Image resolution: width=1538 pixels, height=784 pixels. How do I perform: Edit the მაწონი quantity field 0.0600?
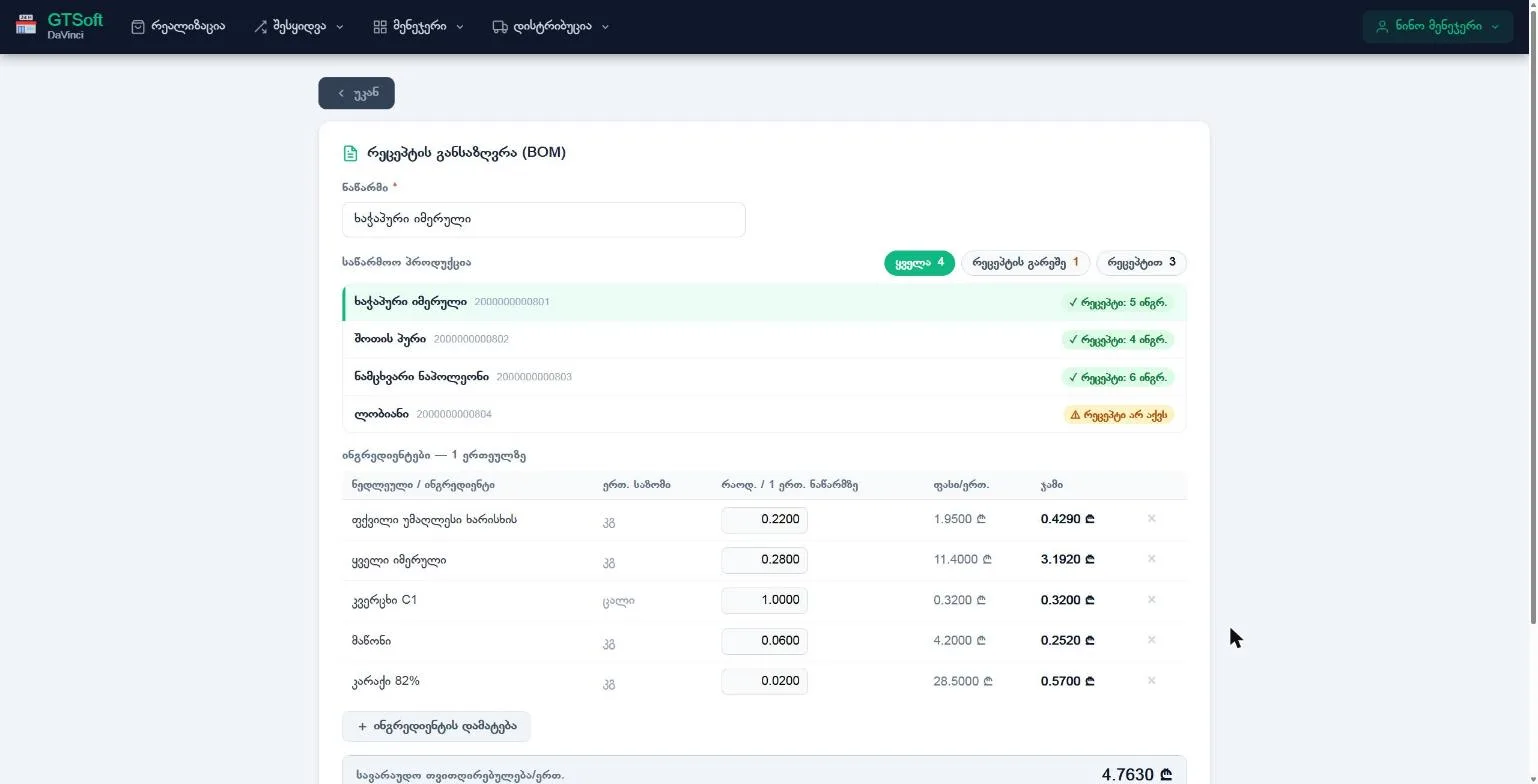coord(764,641)
